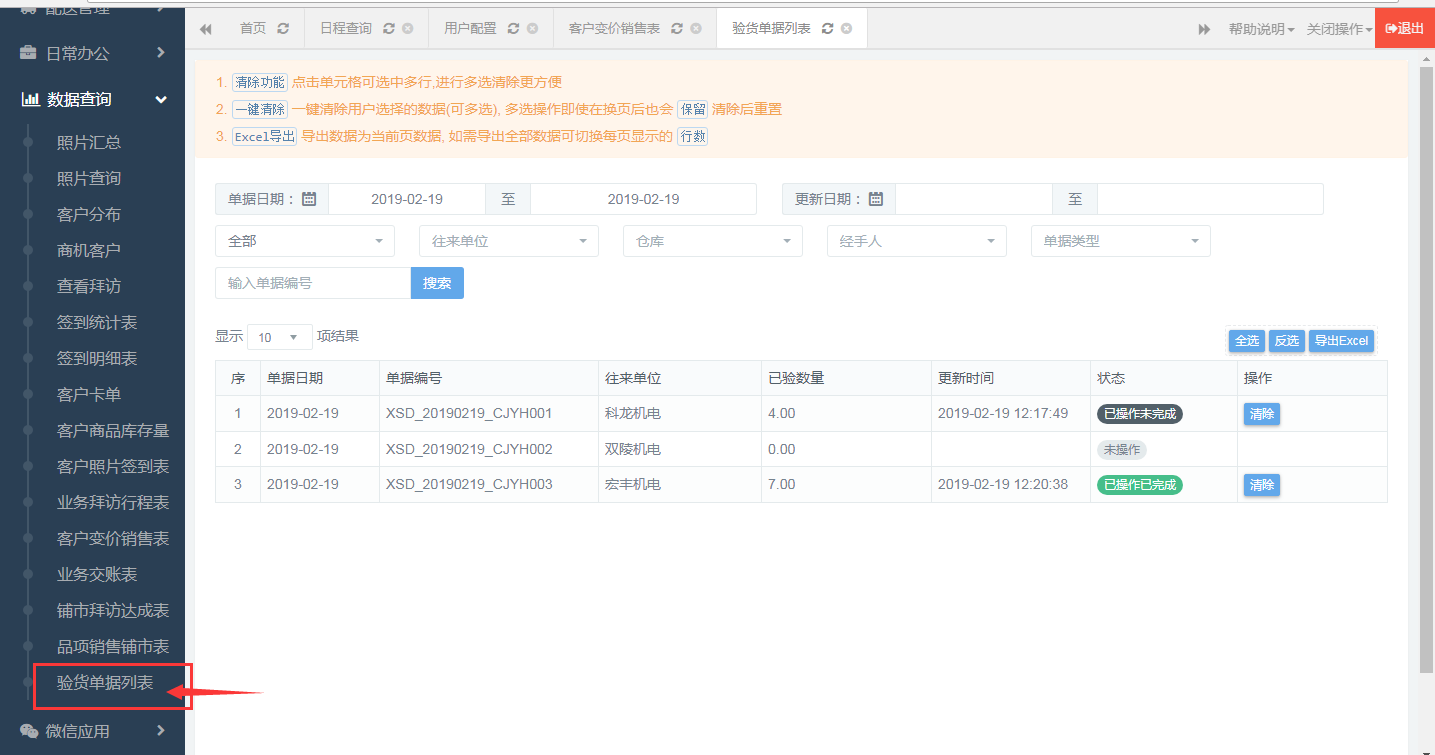This screenshot has width=1435, height=755.
Task: Open 商机客户 in the sidebar
Action: click(x=89, y=250)
